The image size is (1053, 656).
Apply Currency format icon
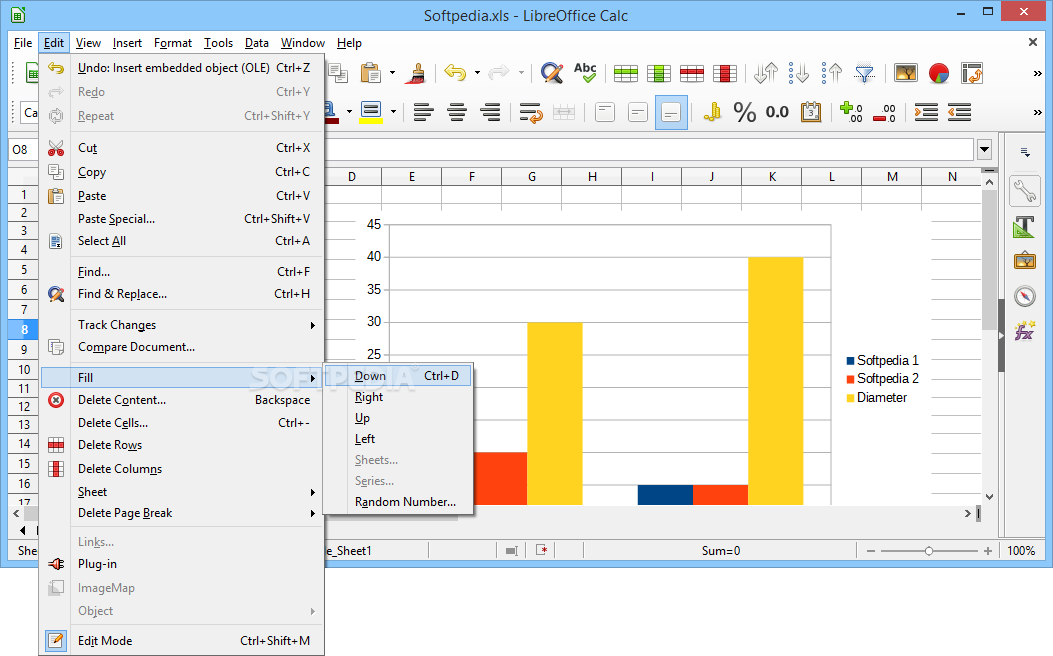pos(712,111)
